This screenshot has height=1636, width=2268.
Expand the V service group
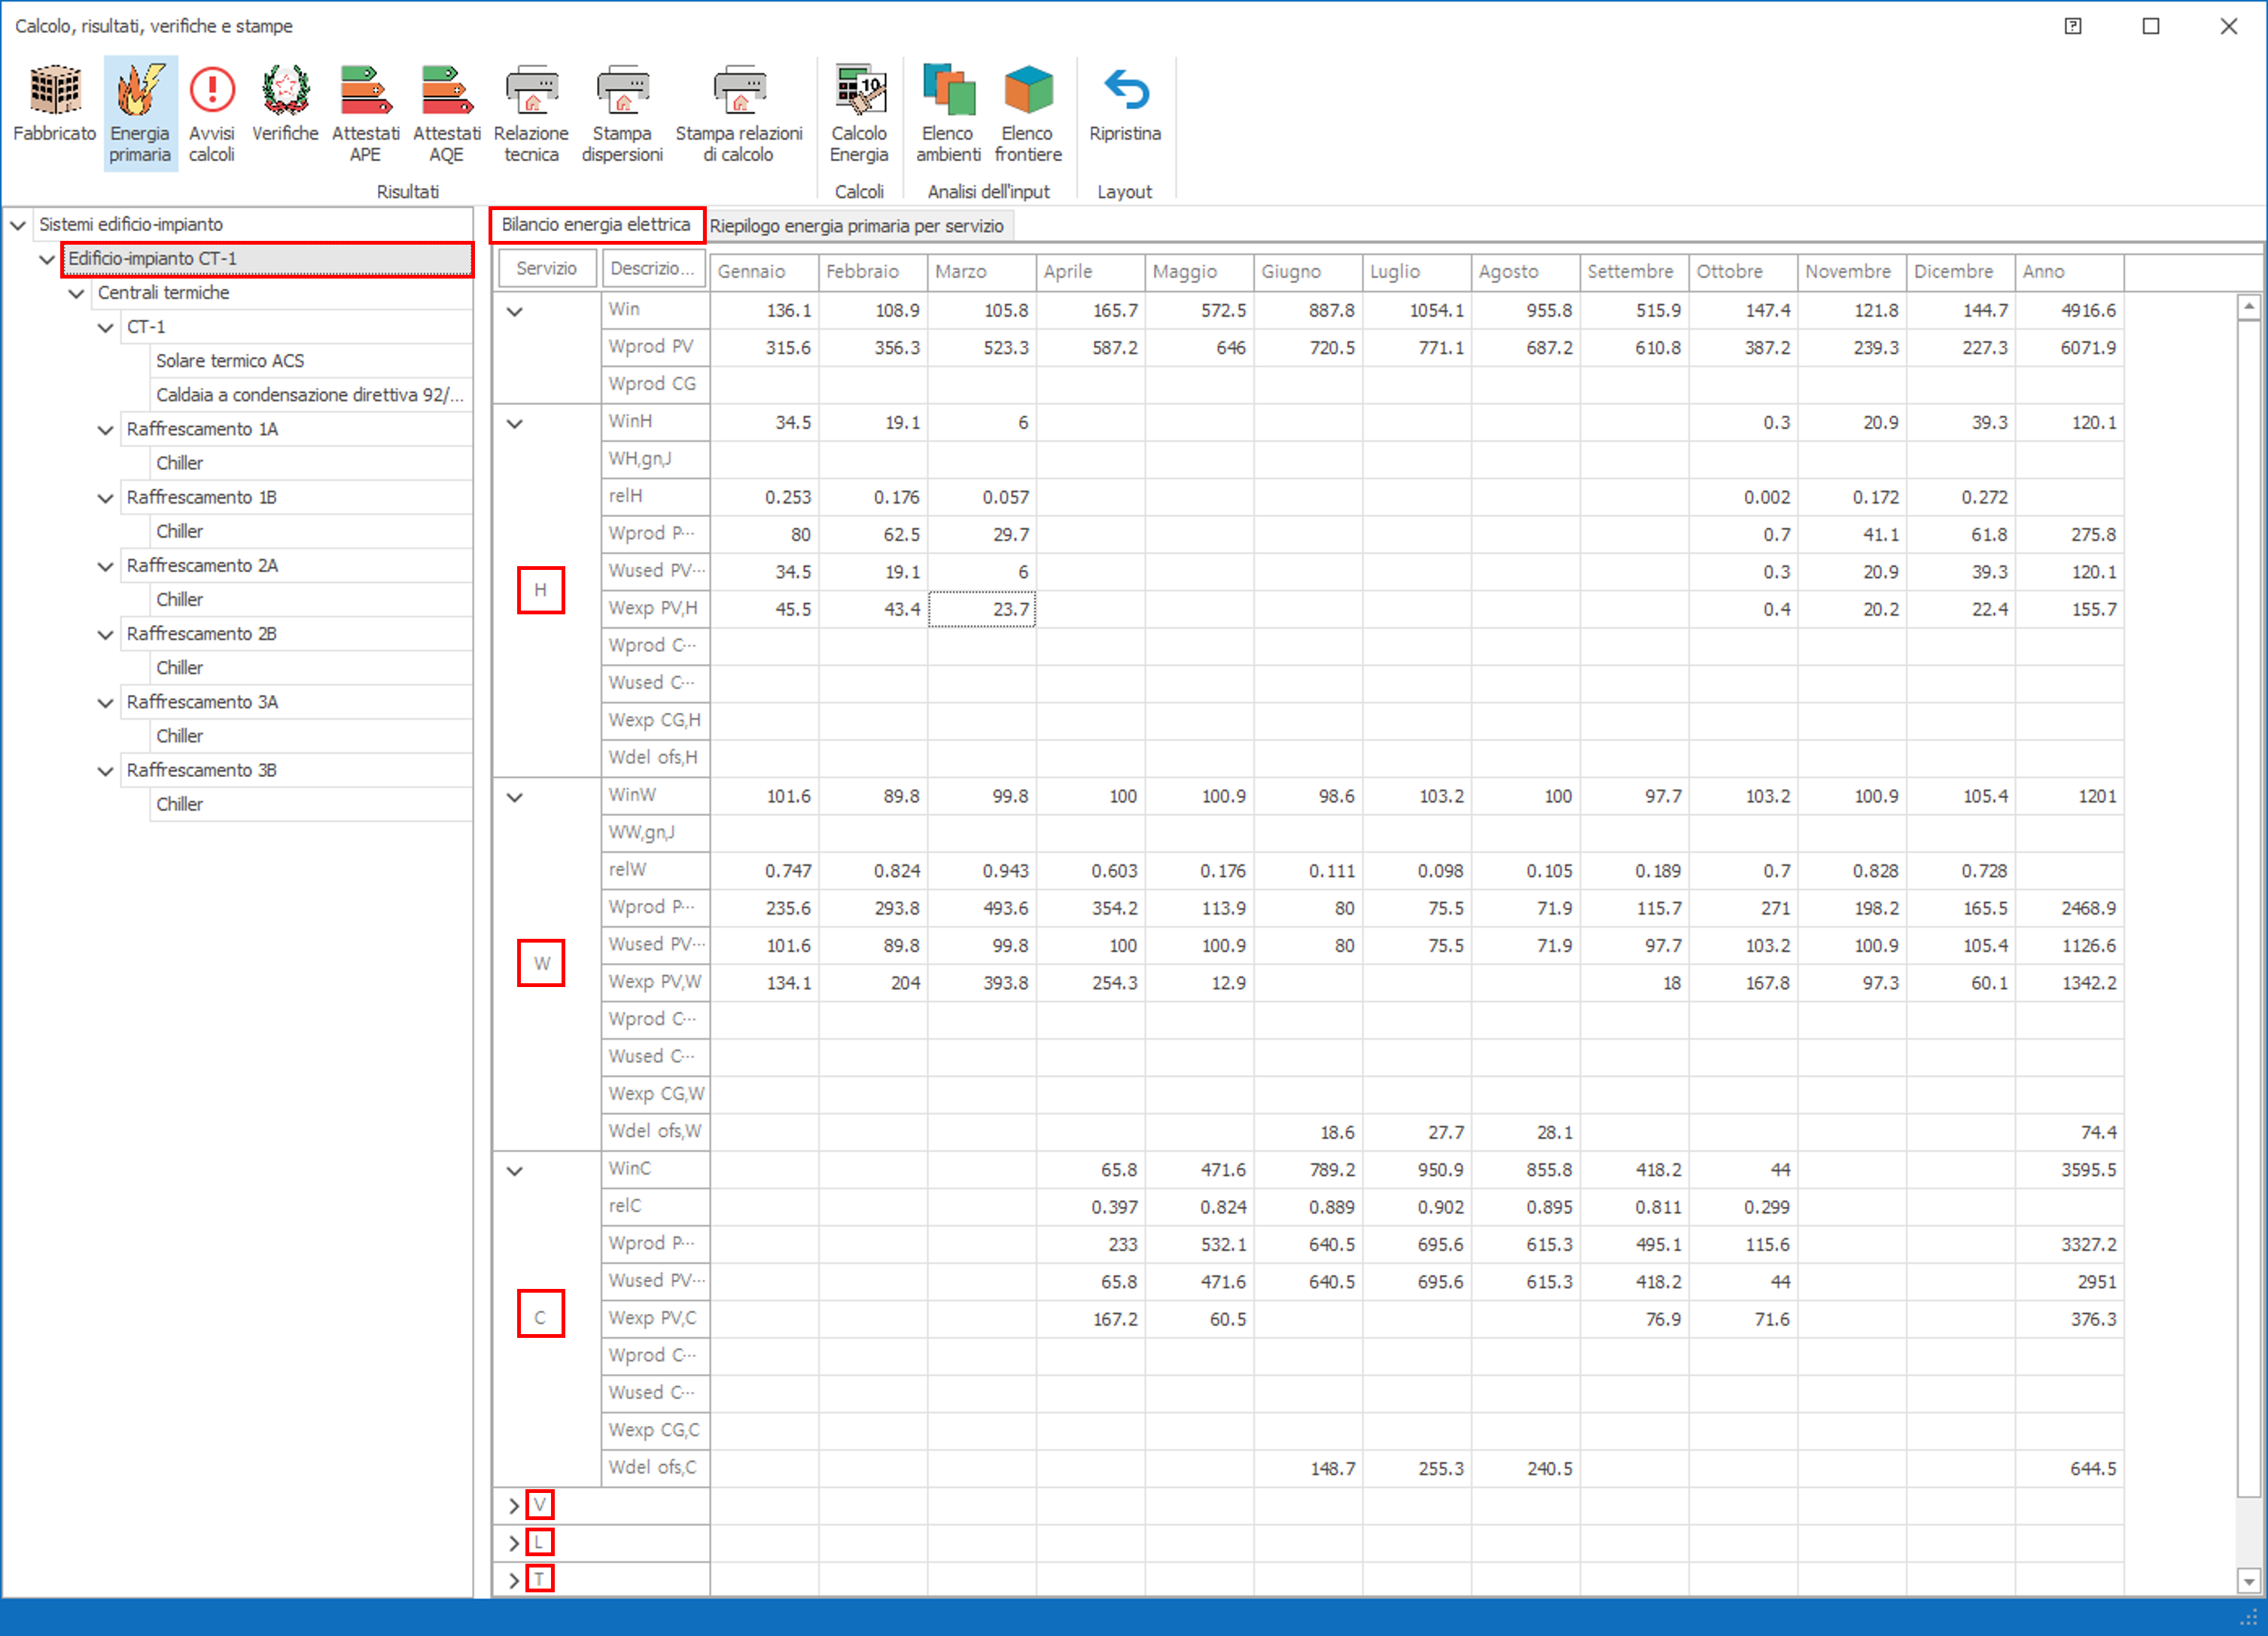coord(514,1506)
